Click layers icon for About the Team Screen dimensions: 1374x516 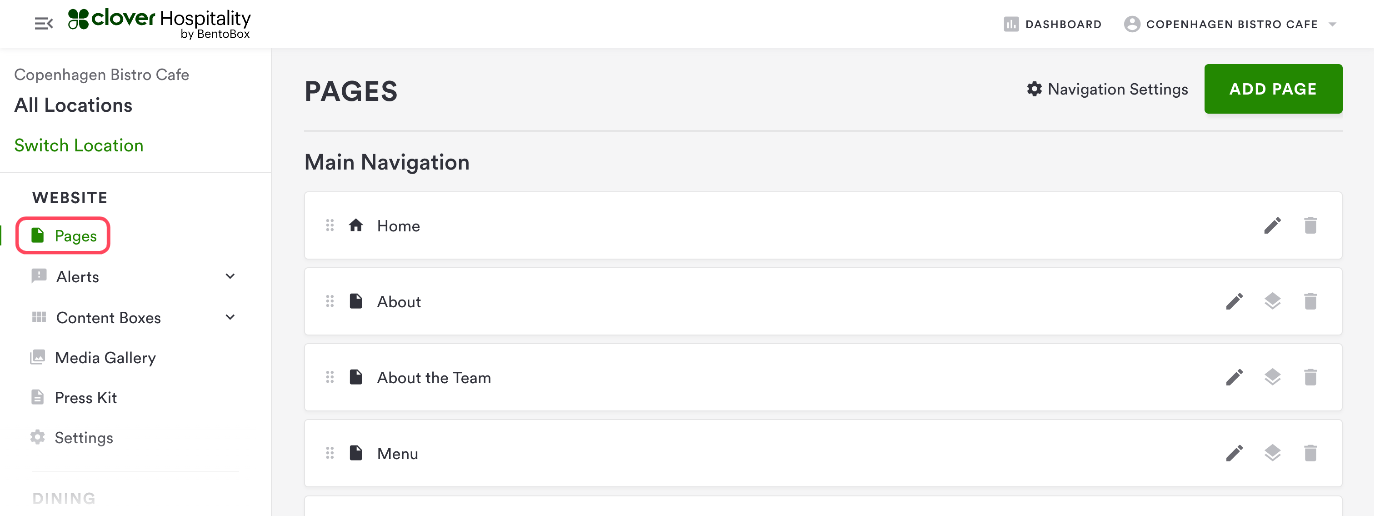1272,378
